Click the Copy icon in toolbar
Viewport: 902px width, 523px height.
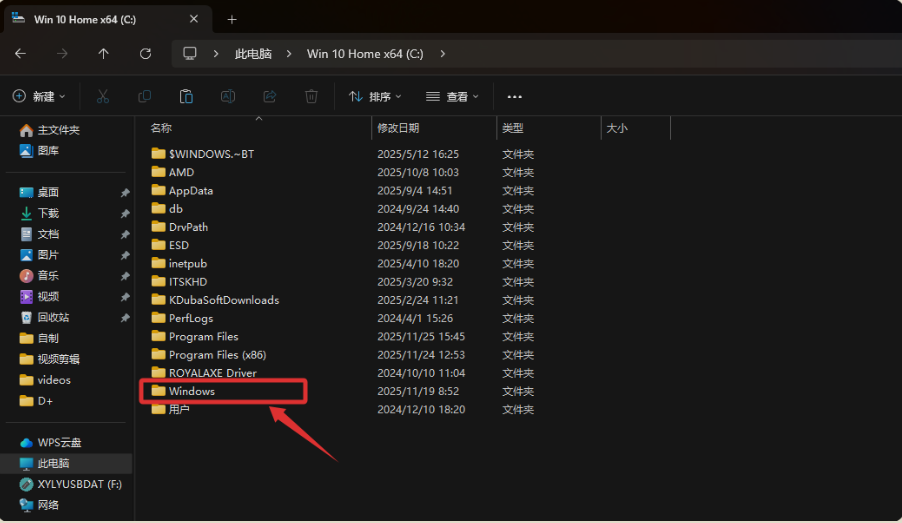point(144,97)
